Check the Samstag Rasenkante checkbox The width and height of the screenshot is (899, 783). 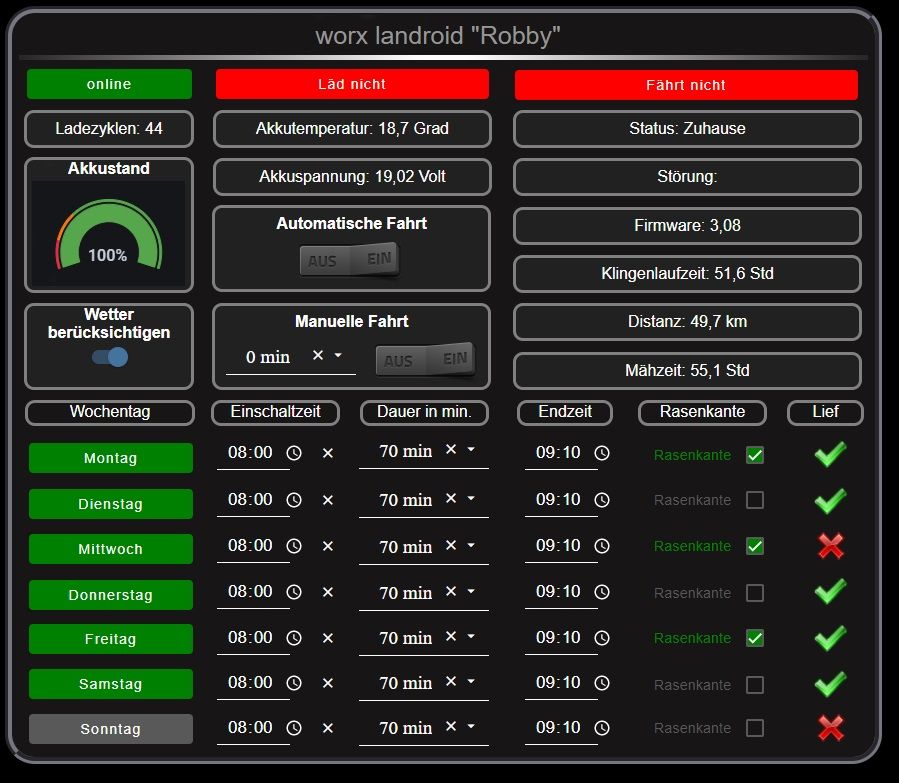click(x=755, y=684)
